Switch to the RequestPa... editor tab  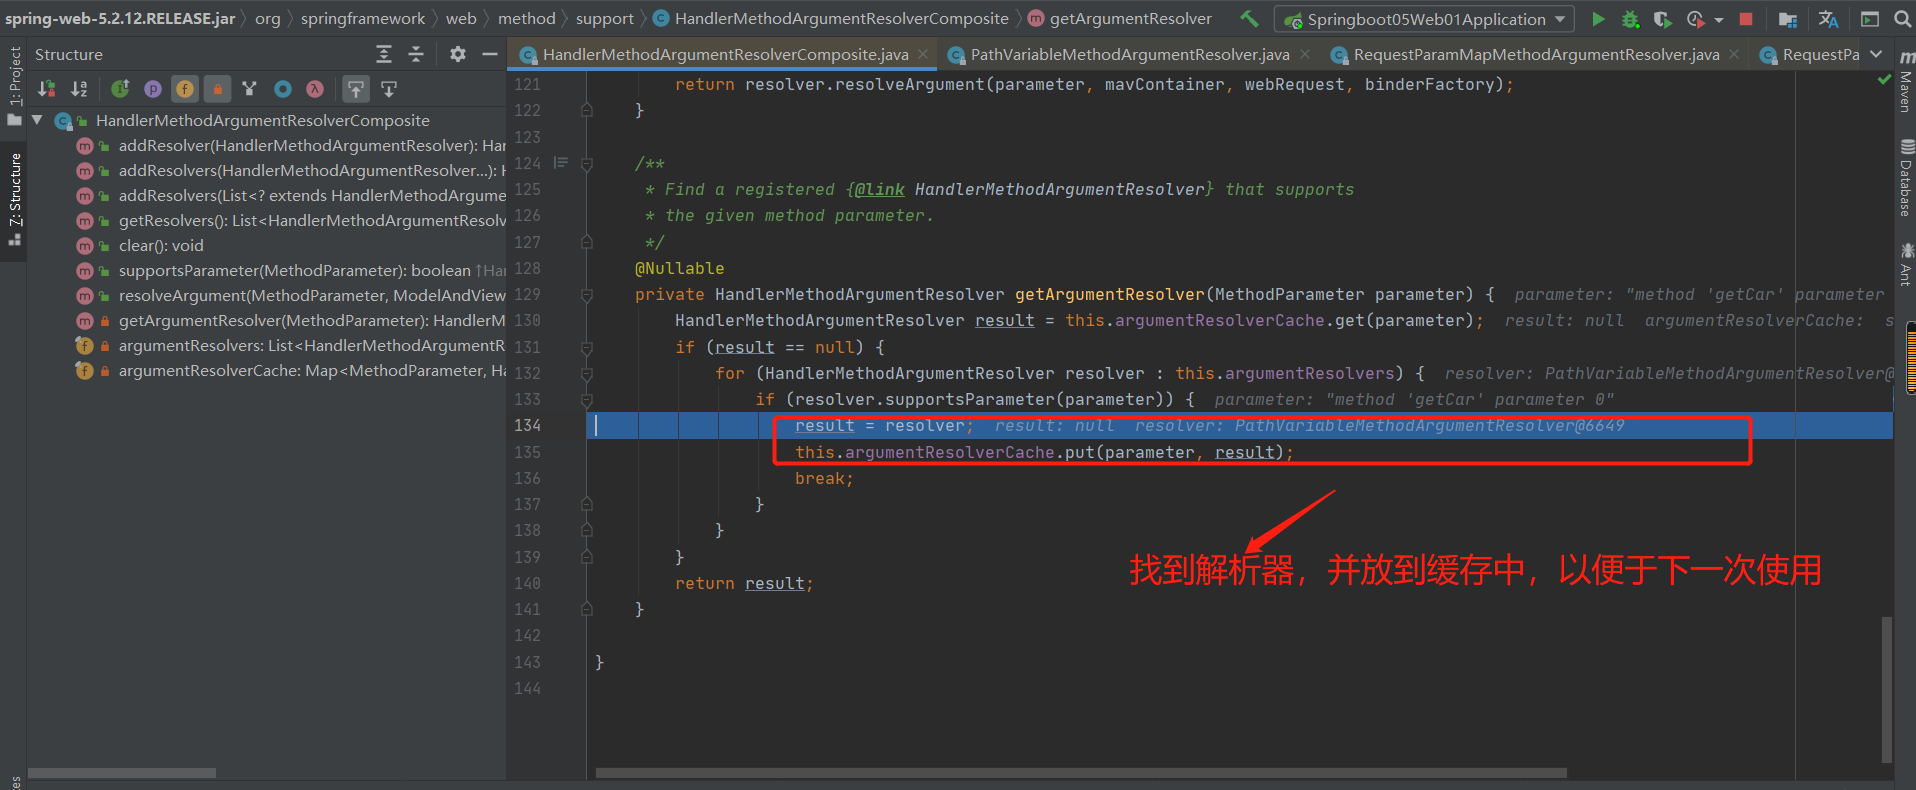(1808, 54)
